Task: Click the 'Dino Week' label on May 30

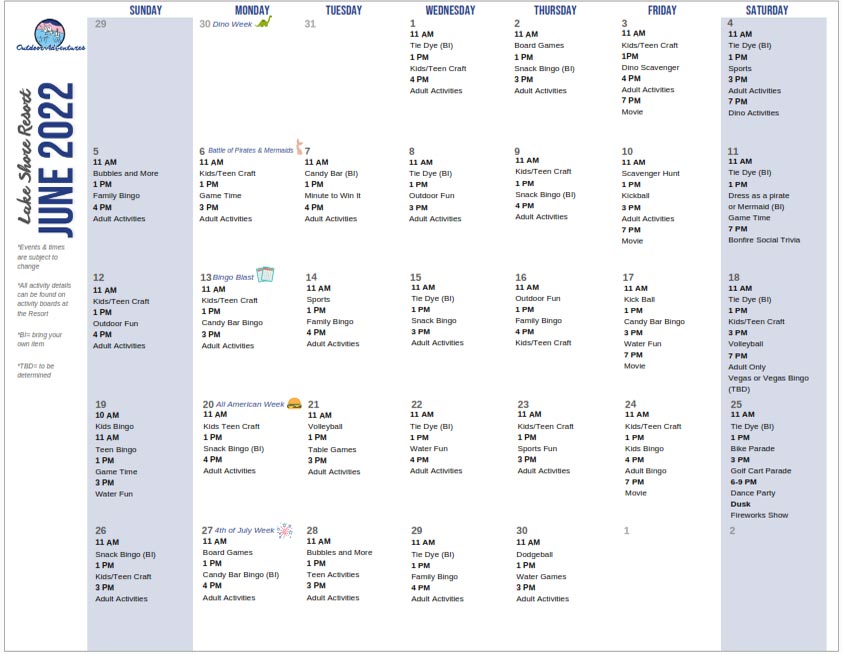Action: [232, 24]
